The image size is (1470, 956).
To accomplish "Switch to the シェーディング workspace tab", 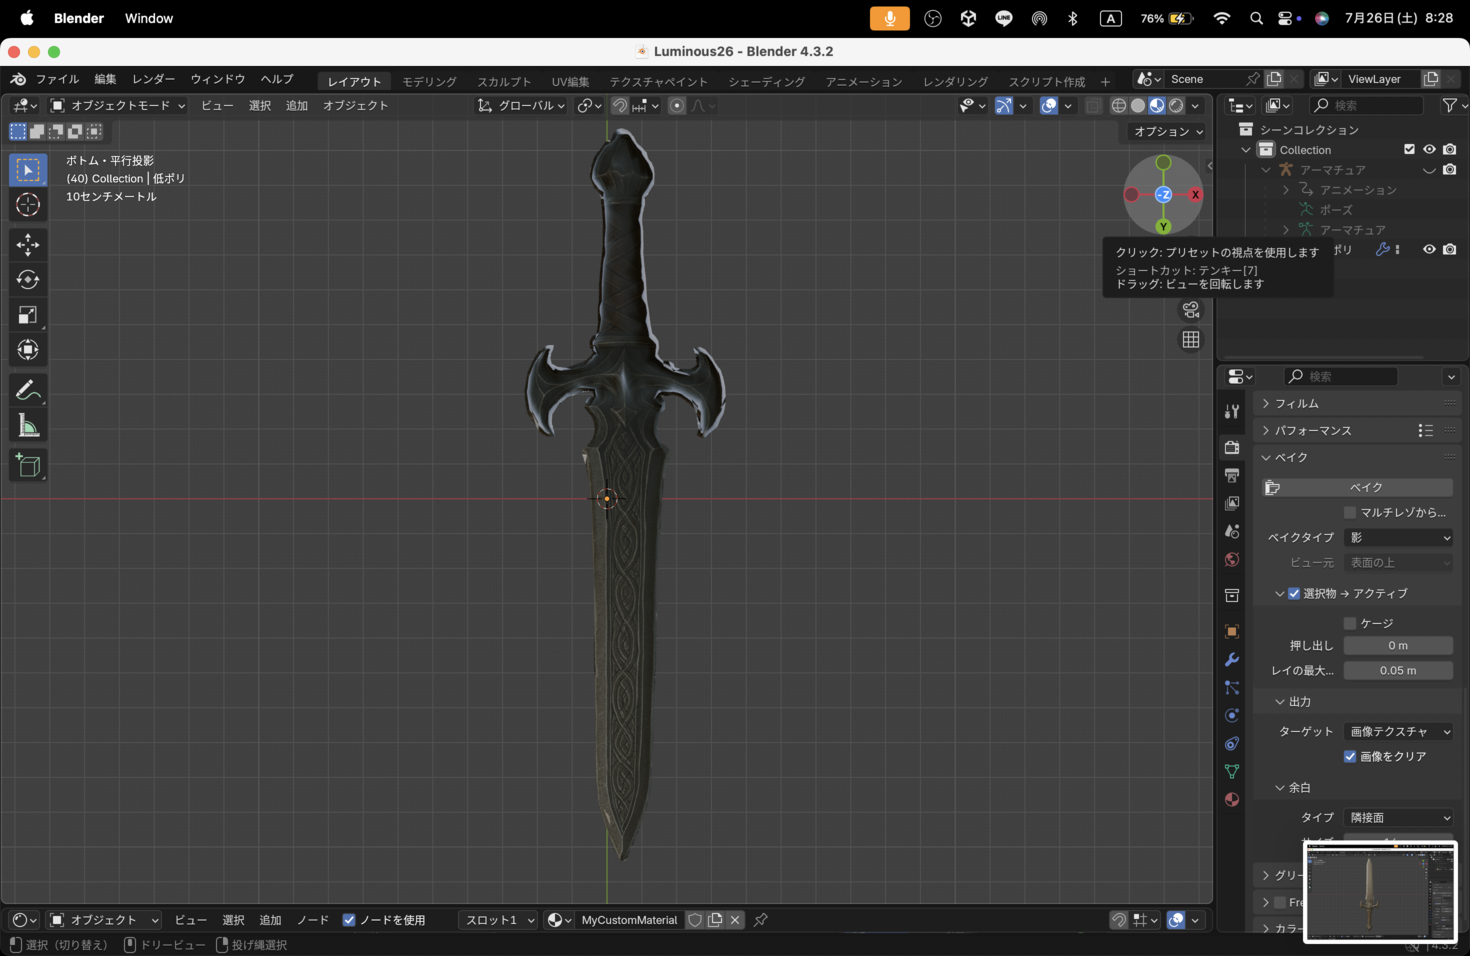I will [x=766, y=81].
